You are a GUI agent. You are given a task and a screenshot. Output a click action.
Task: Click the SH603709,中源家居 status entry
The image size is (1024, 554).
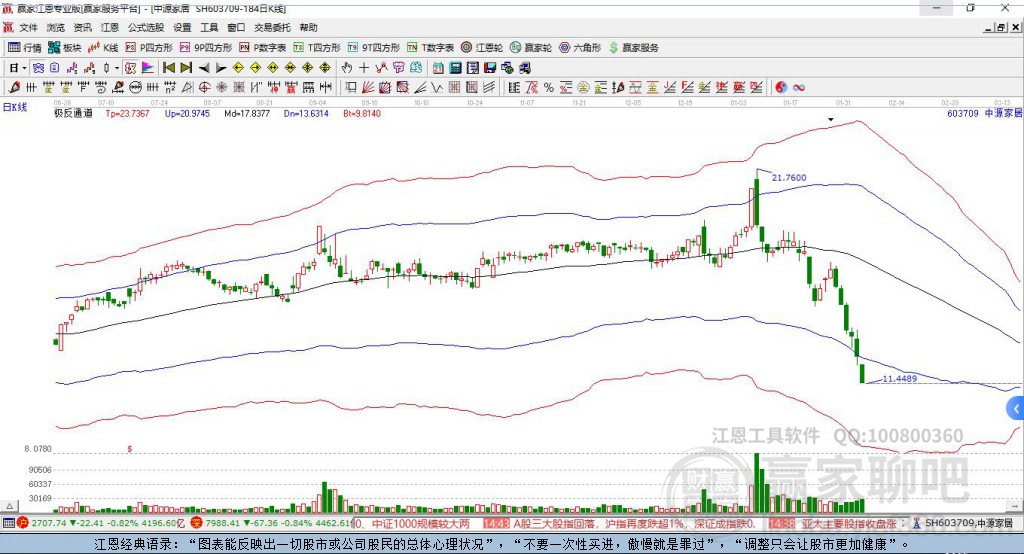(968, 523)
